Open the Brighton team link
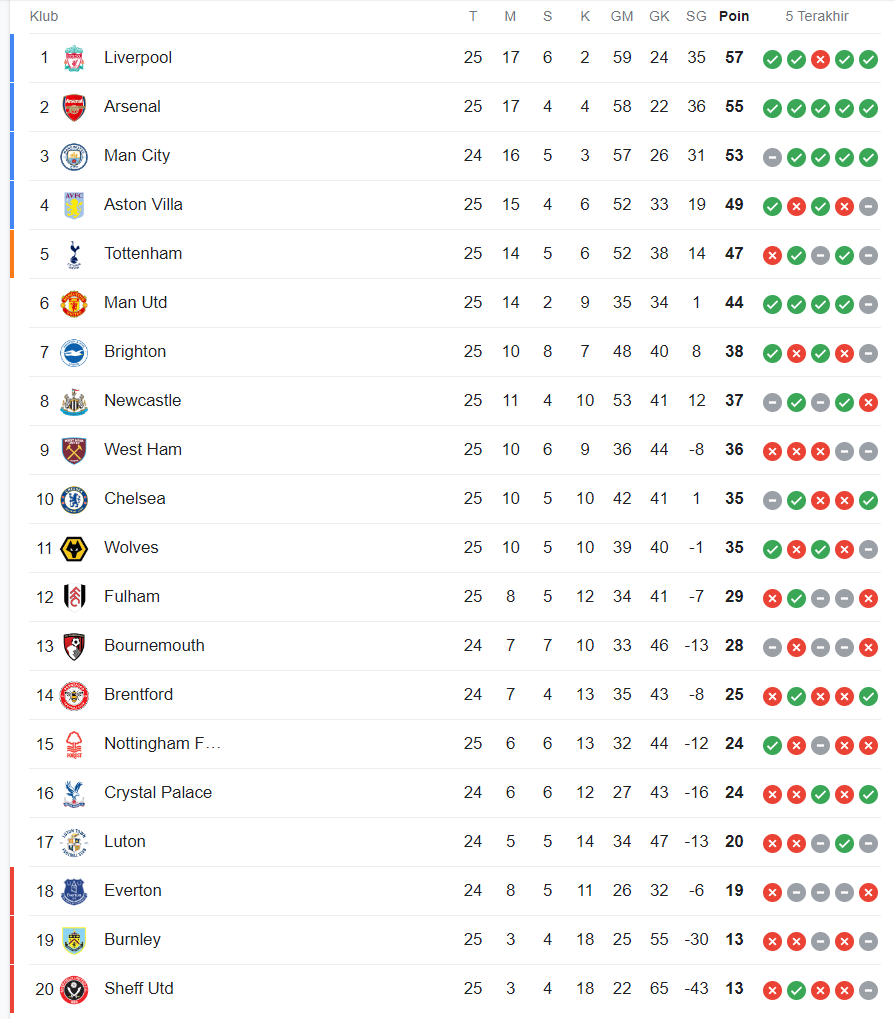The image size is (895, 1019). pos(135,352)
